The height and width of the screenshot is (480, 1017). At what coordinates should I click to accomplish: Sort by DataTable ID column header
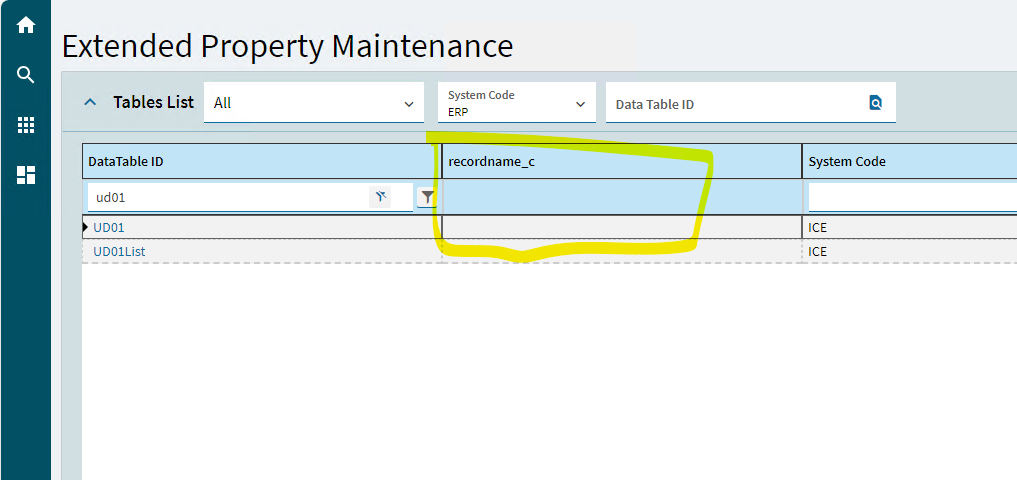pyautogui.click(x=262, y=162)
